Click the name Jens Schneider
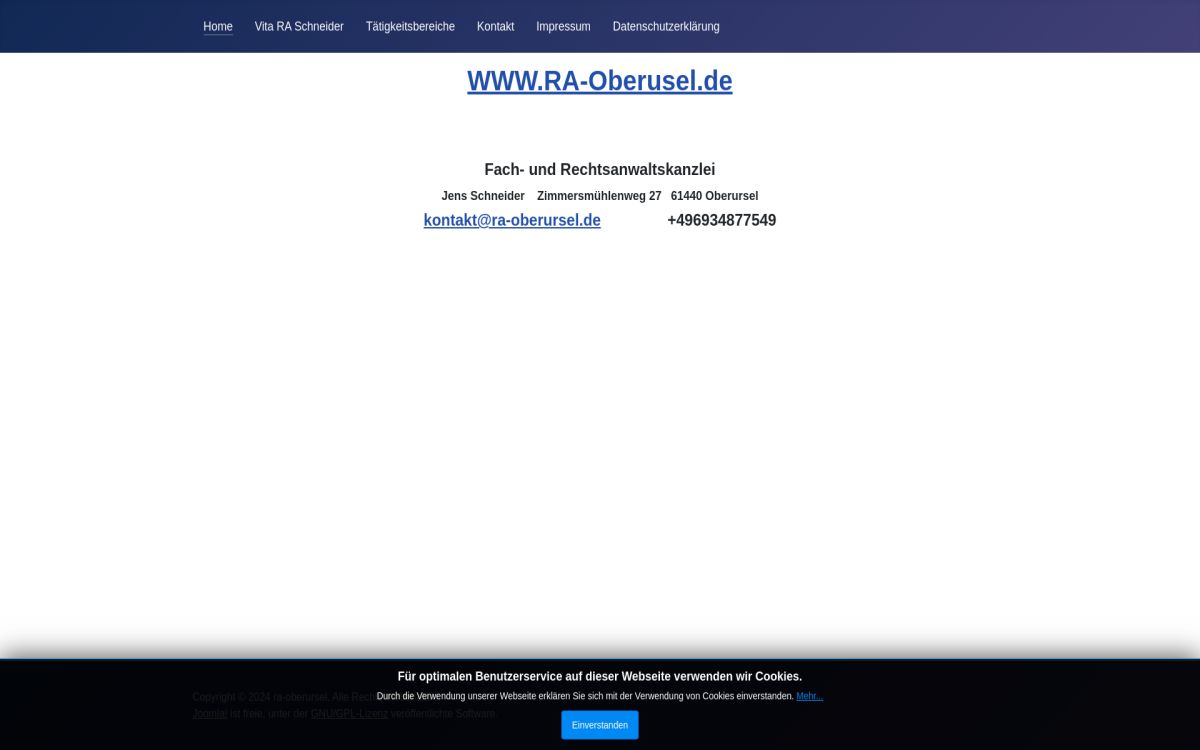The height and width of the screenshot is (750, 1200). (483, 196)
